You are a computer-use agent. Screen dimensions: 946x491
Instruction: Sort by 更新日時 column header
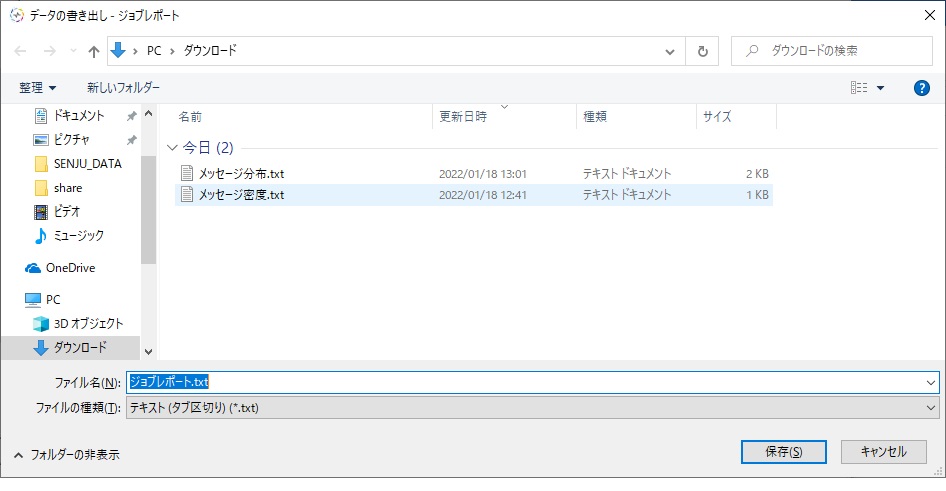point(463,116)
